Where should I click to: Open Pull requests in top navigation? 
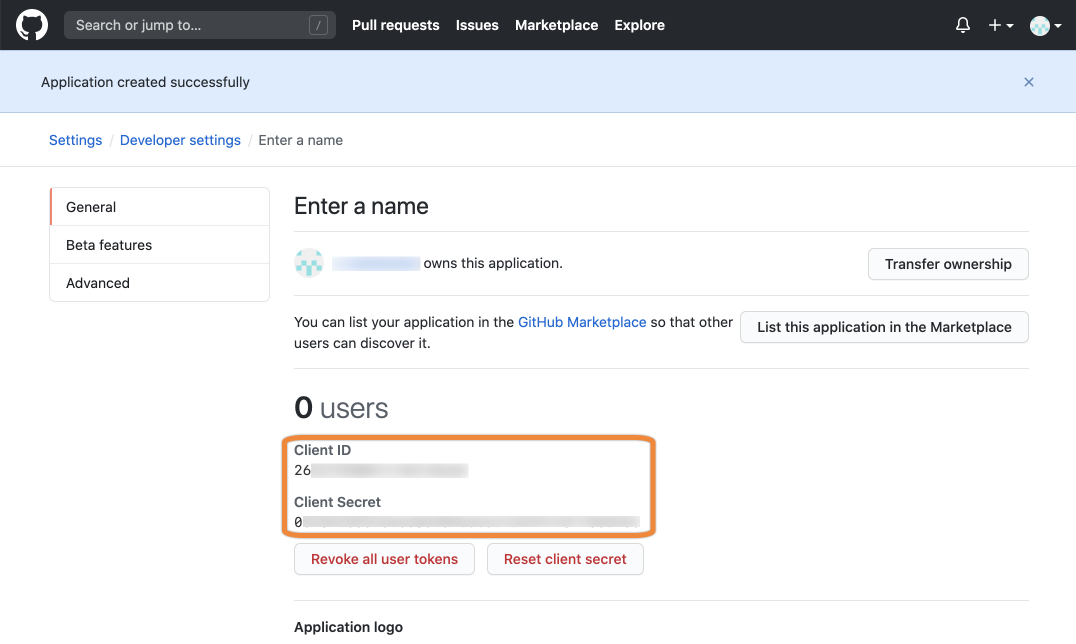(x=395, y=25)
